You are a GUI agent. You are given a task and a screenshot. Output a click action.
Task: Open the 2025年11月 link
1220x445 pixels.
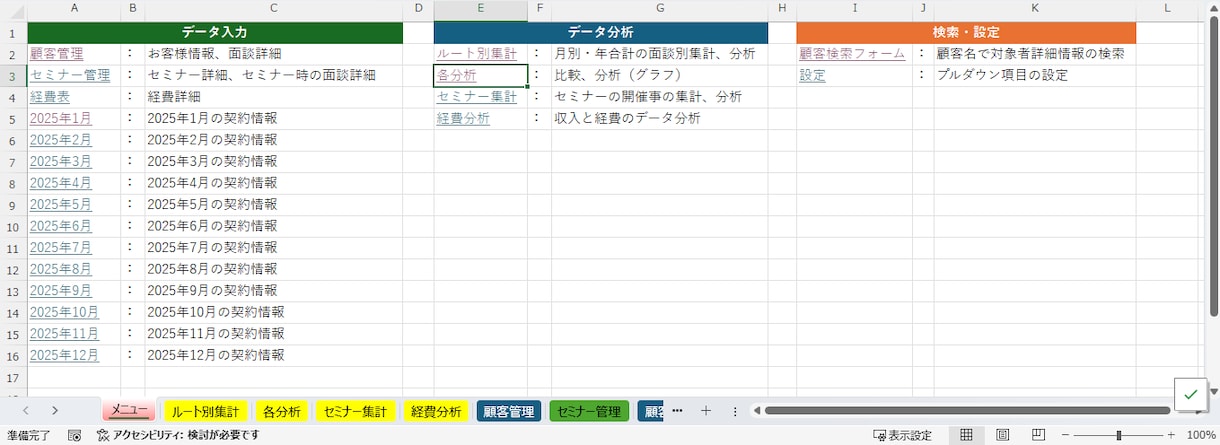(65, 333)
